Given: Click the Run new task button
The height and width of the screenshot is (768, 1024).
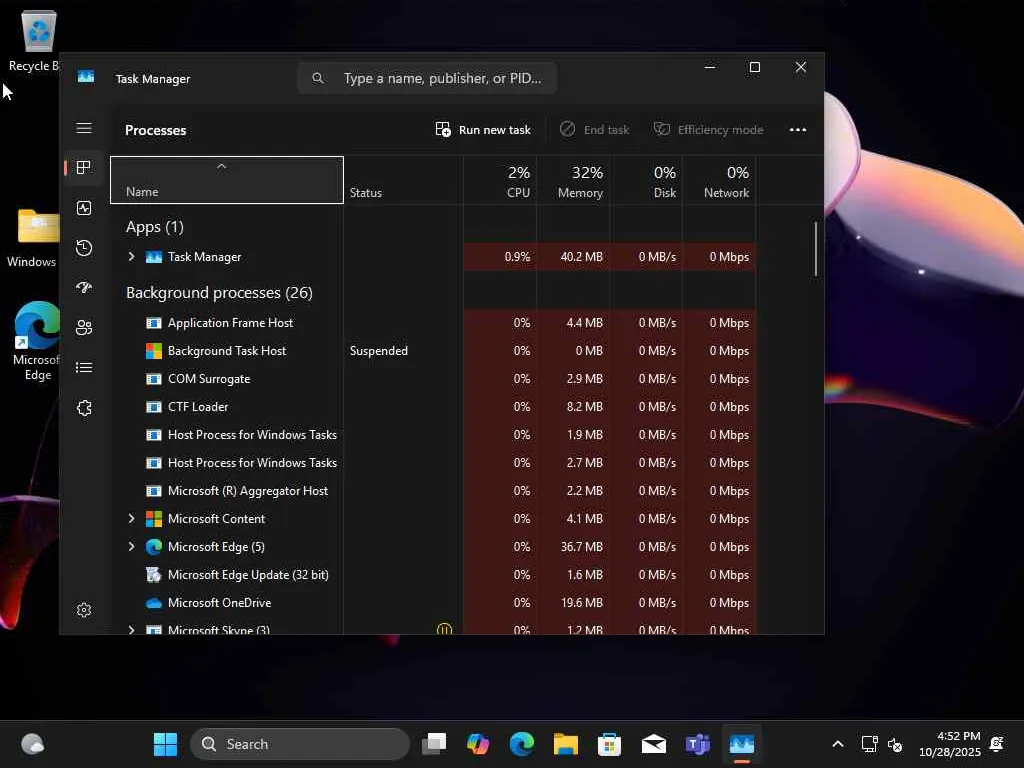Looking at the screenshot, I should [483, 130].
